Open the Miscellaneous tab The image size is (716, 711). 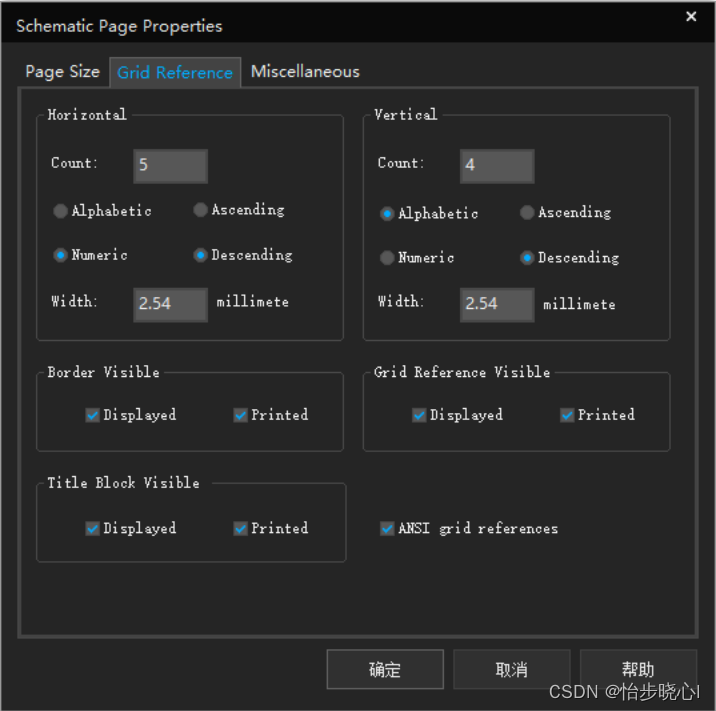coord(305,72)
